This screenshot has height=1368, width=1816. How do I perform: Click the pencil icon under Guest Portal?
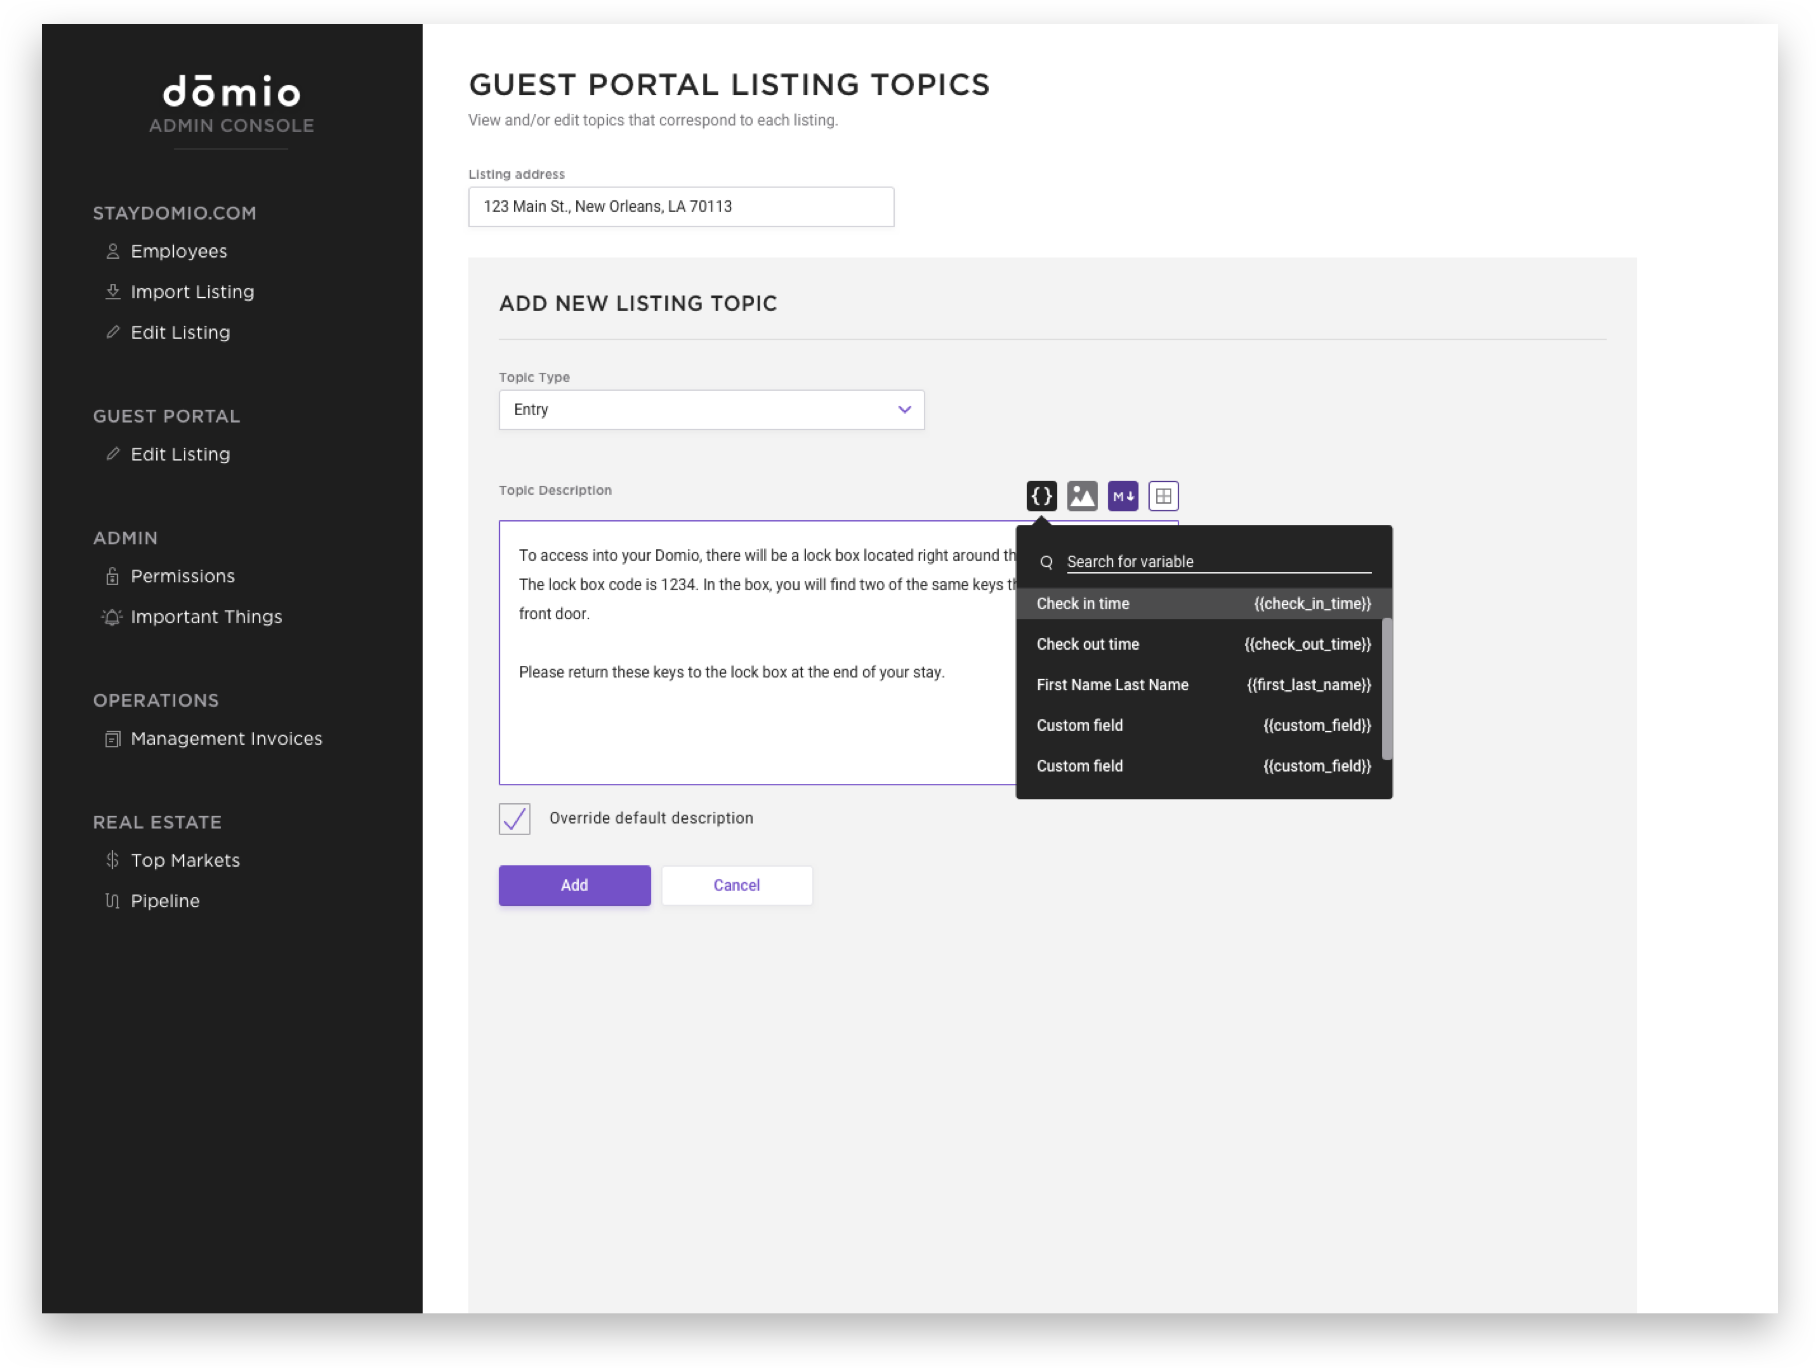[112, 454]
